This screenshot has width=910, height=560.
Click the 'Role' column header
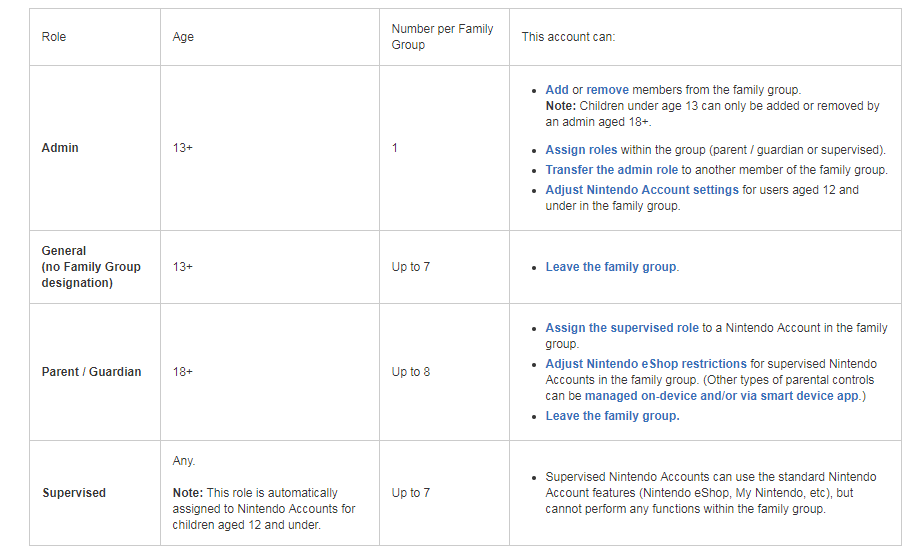click(54, 37)
